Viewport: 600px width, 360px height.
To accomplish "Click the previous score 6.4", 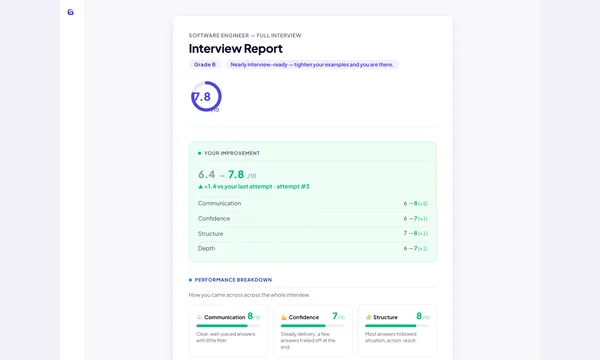I will [x=207, y=174].
